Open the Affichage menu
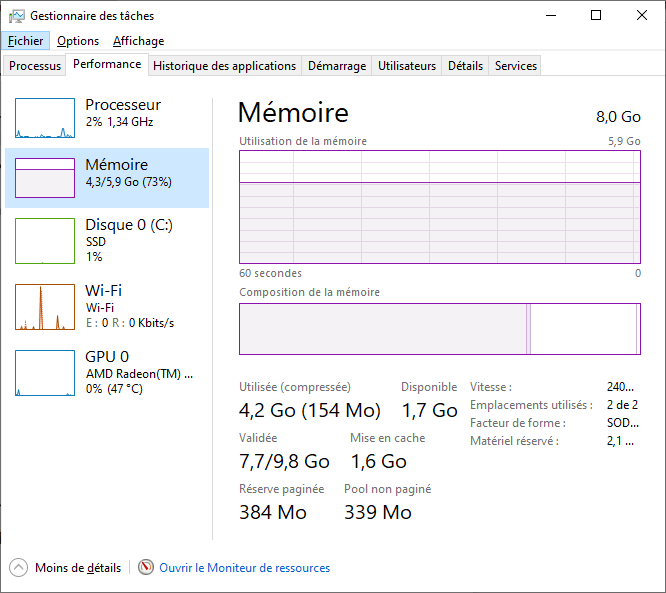The image size is (666, 593). pos(138,41)
